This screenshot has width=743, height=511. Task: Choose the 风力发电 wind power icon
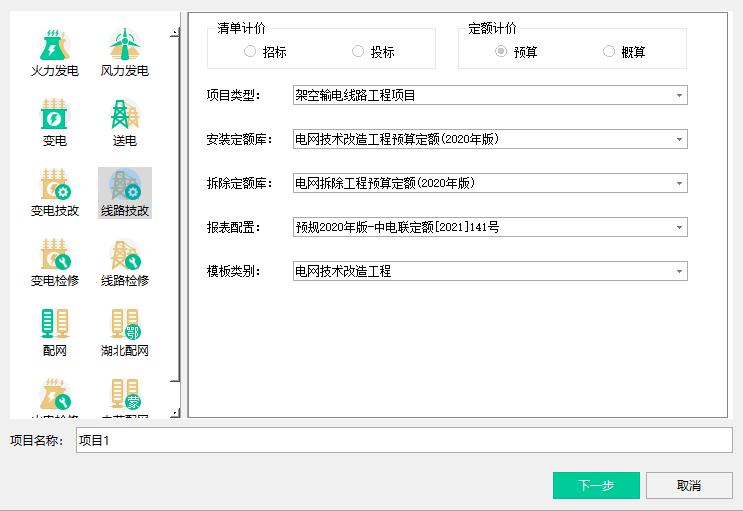point(125,52)
